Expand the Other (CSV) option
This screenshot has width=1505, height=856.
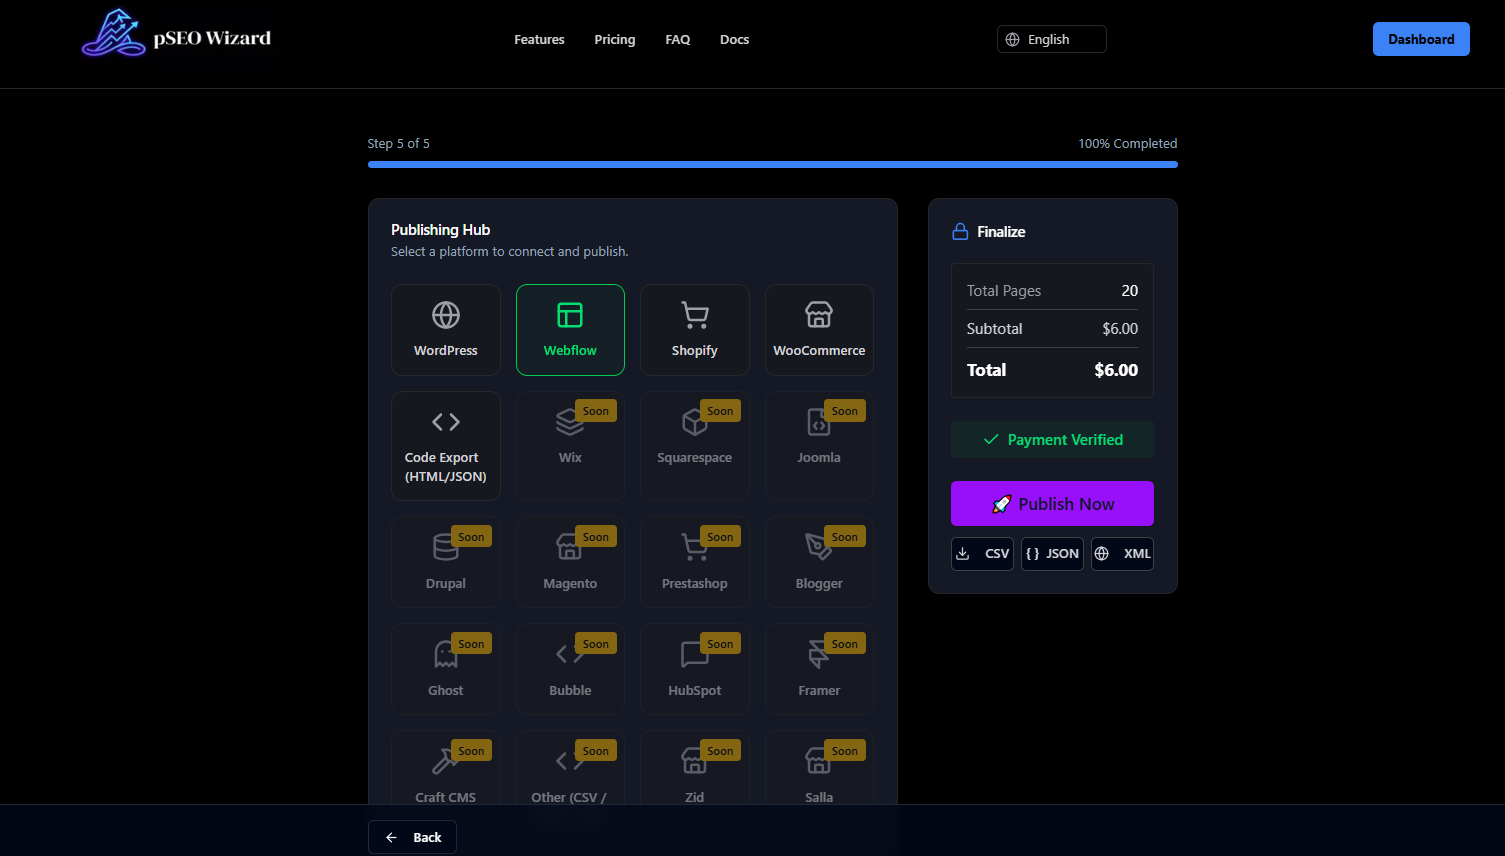click(570, 775)
